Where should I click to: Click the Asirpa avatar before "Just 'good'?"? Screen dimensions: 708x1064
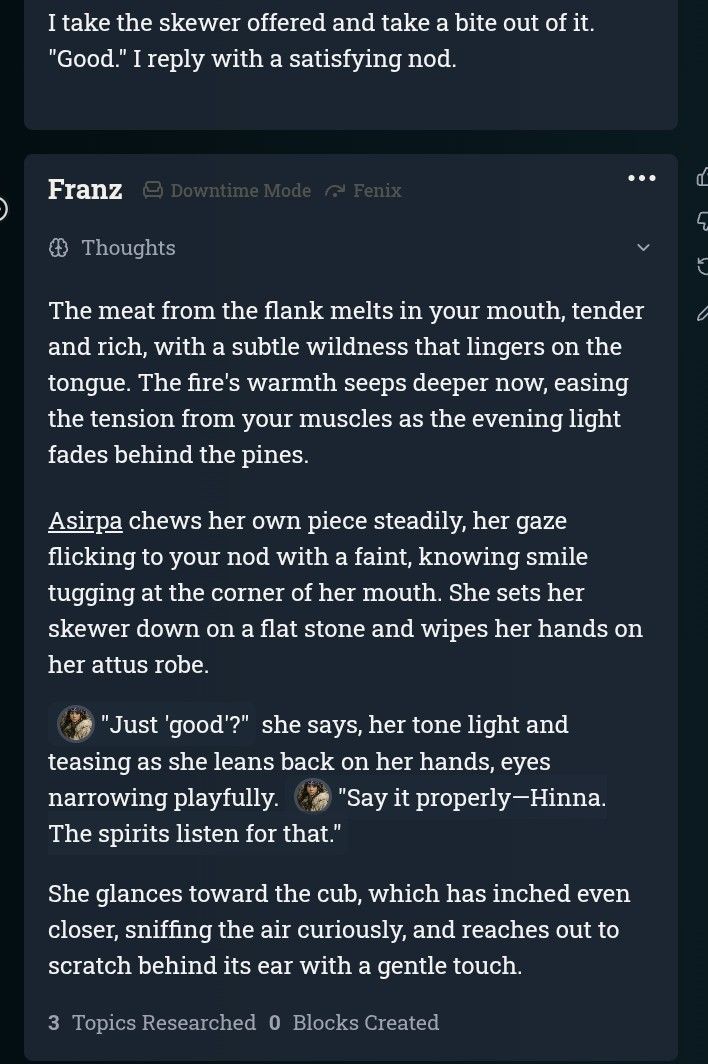(x=75, y=723)
